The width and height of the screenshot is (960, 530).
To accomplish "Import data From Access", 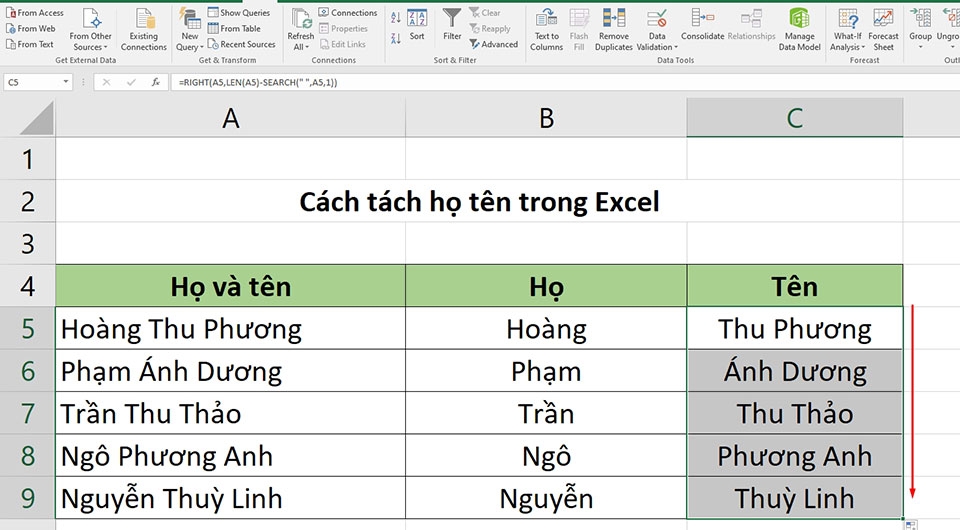I will click(x=34, y=12).
